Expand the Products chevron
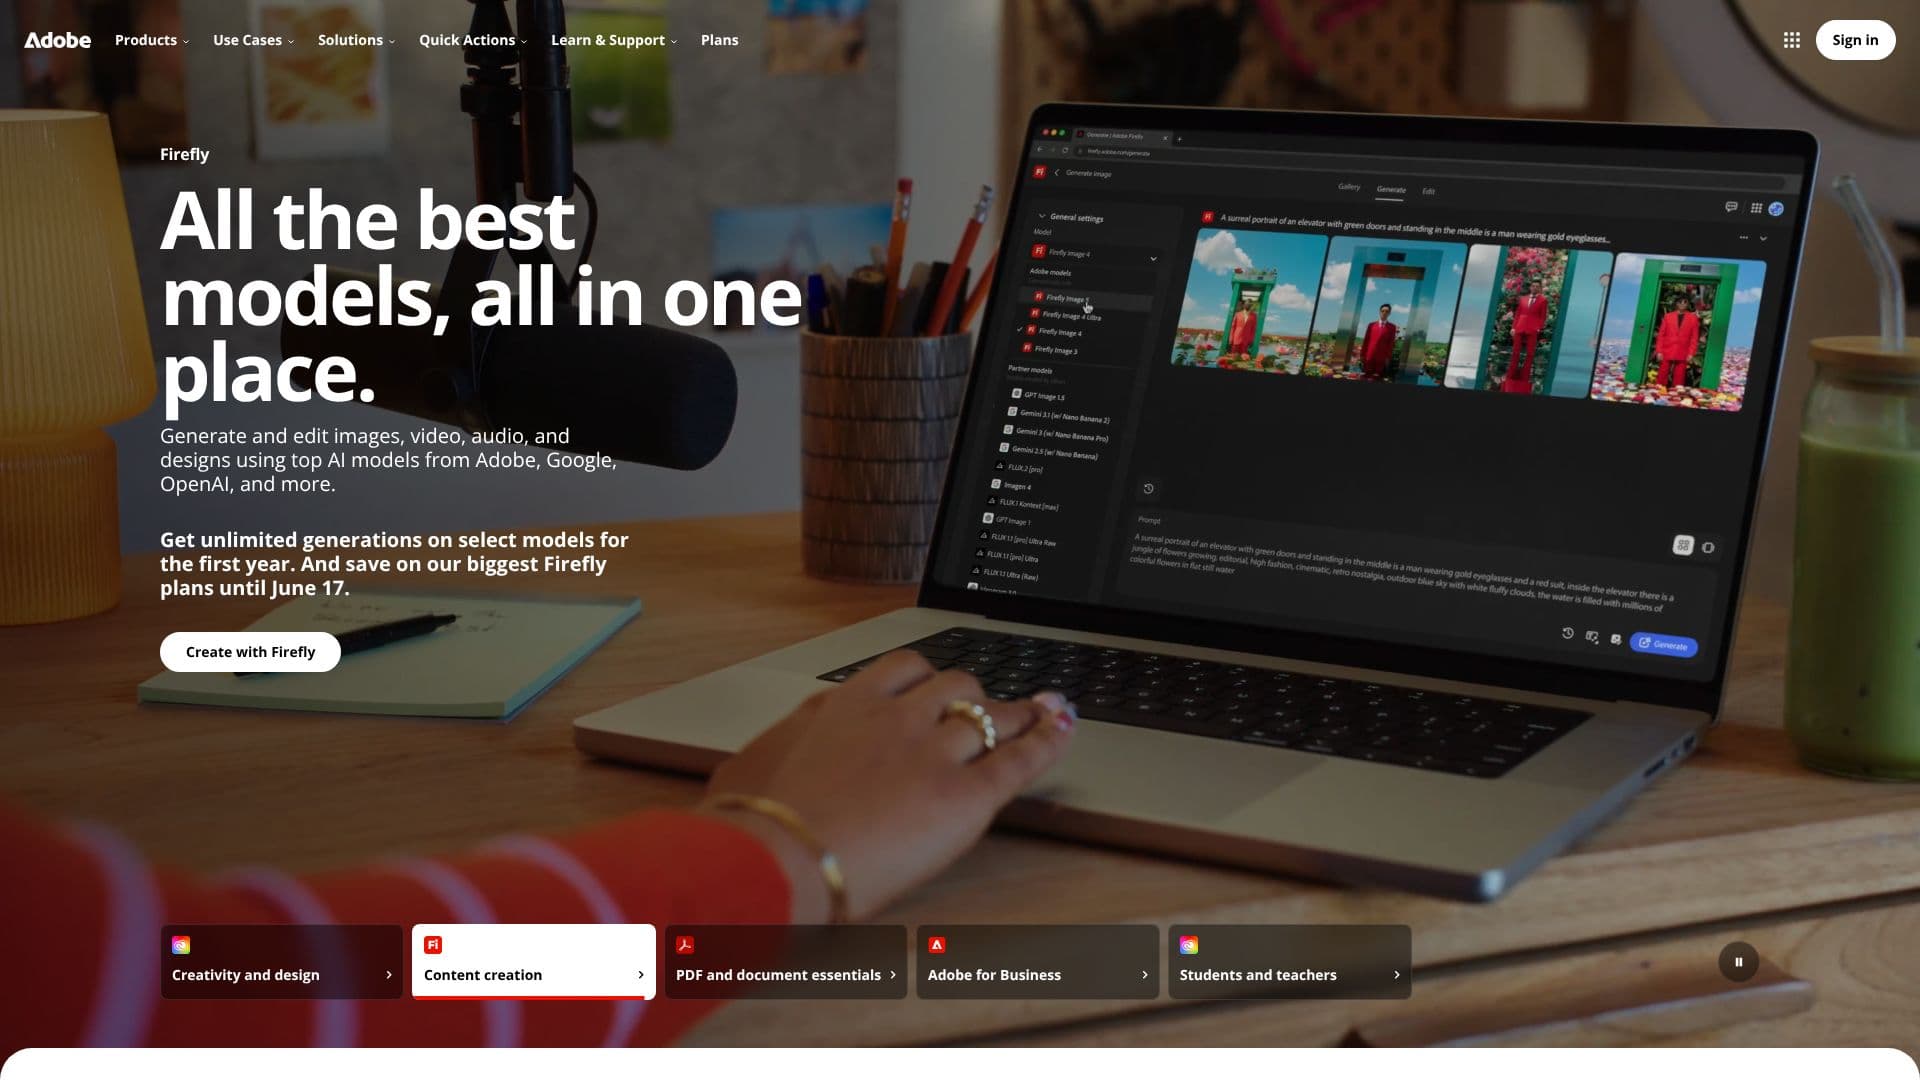Image resolution: width=1920 pixels, height=1080 pixels. tap(186, 42)
